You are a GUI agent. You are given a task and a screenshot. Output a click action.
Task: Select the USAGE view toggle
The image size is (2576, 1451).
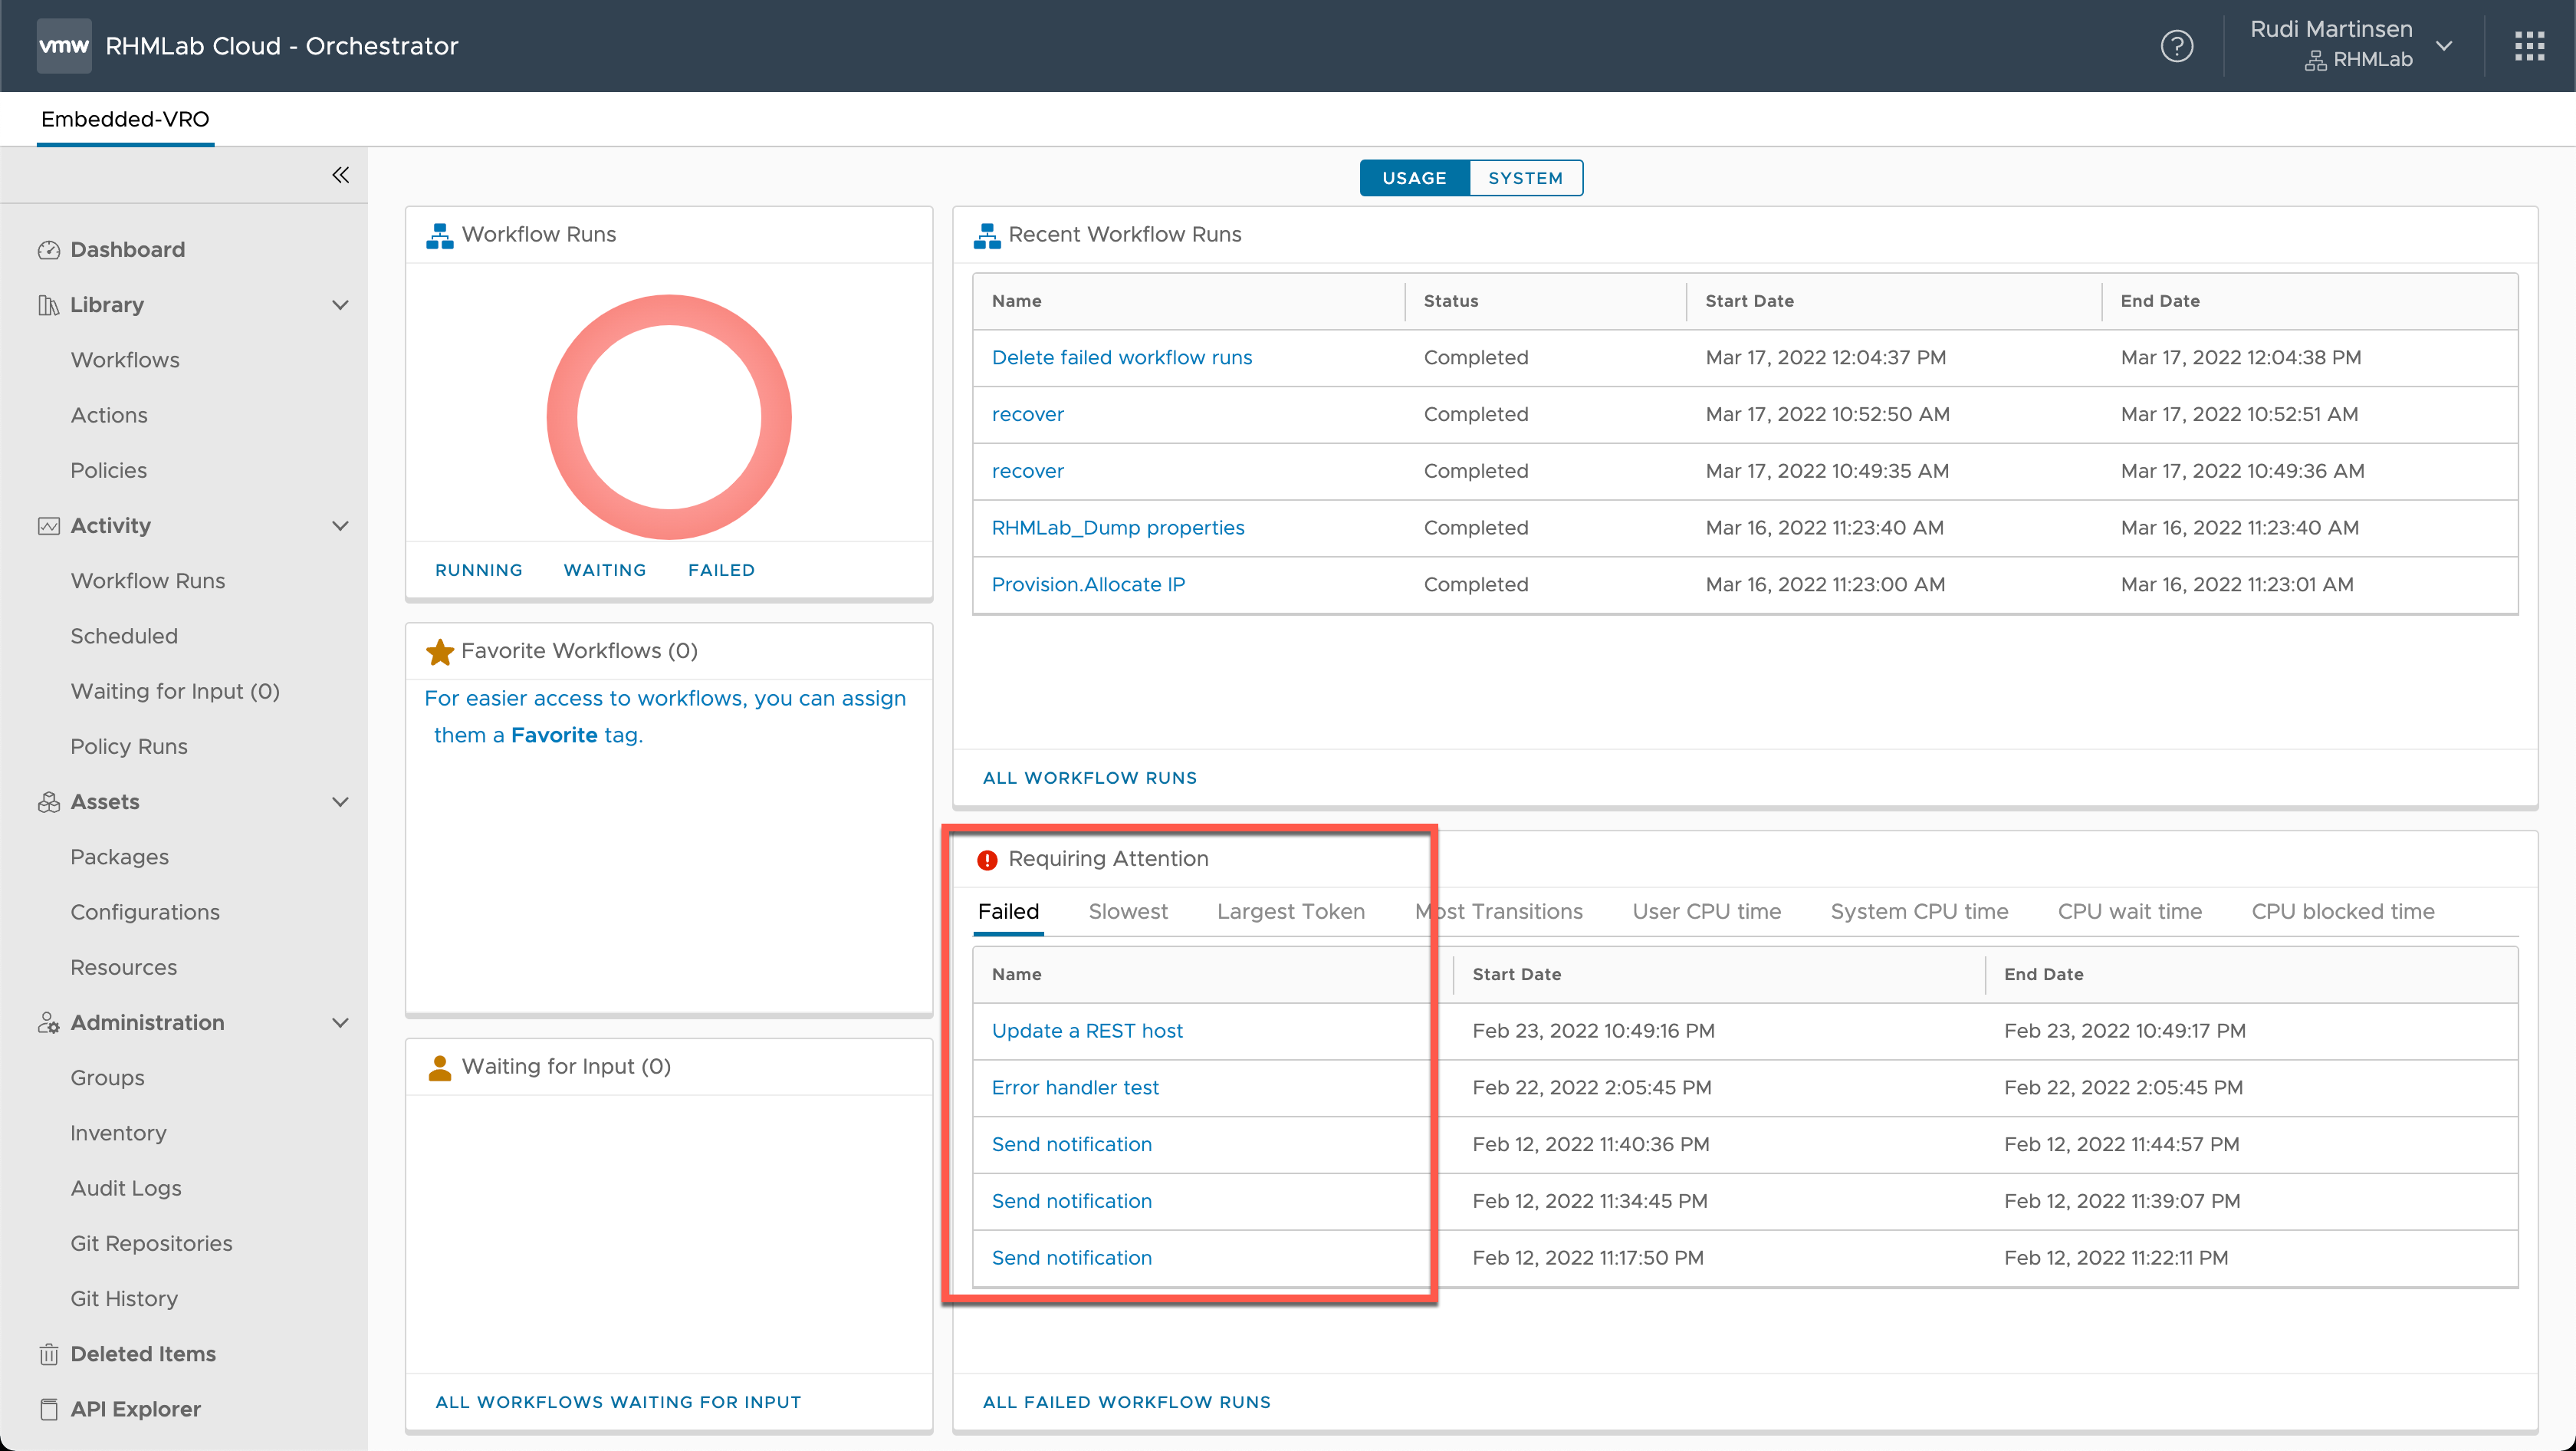[1414, 178]
